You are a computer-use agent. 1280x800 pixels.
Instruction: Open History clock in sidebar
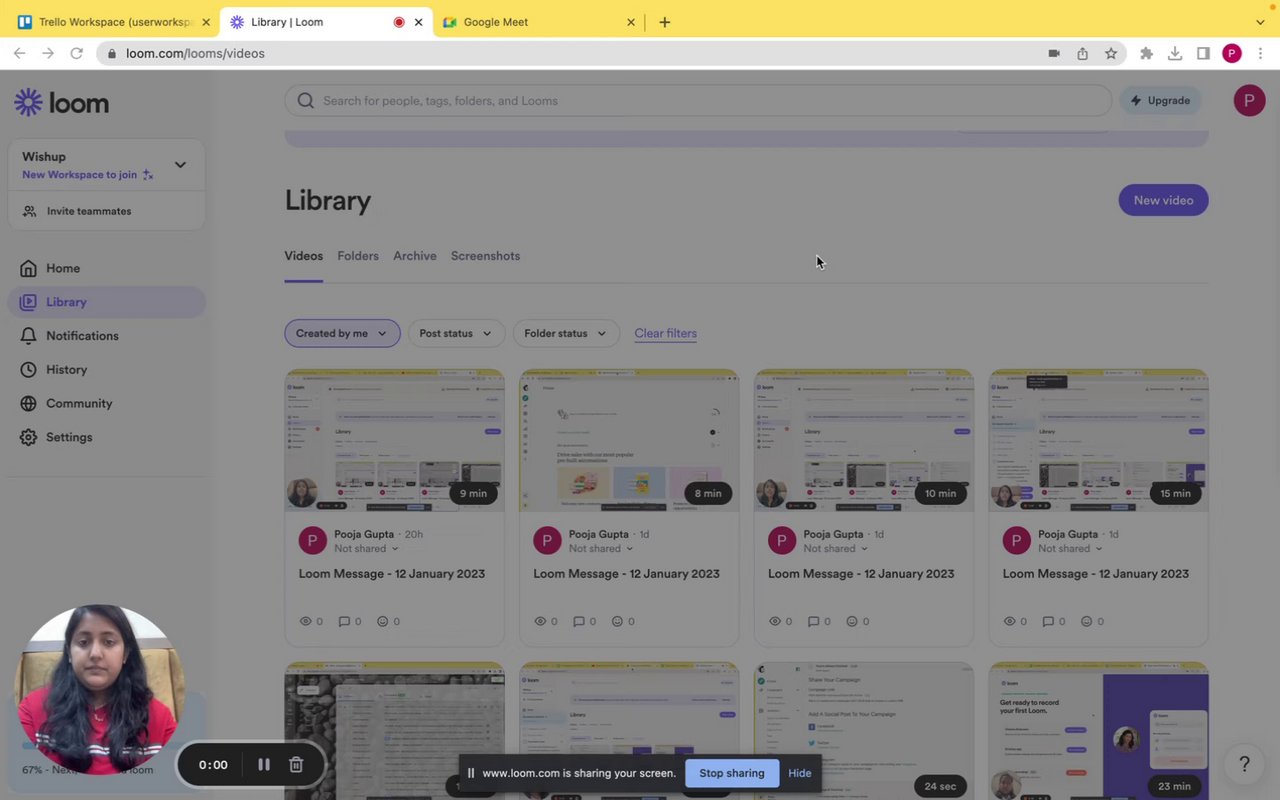[28, 370]
